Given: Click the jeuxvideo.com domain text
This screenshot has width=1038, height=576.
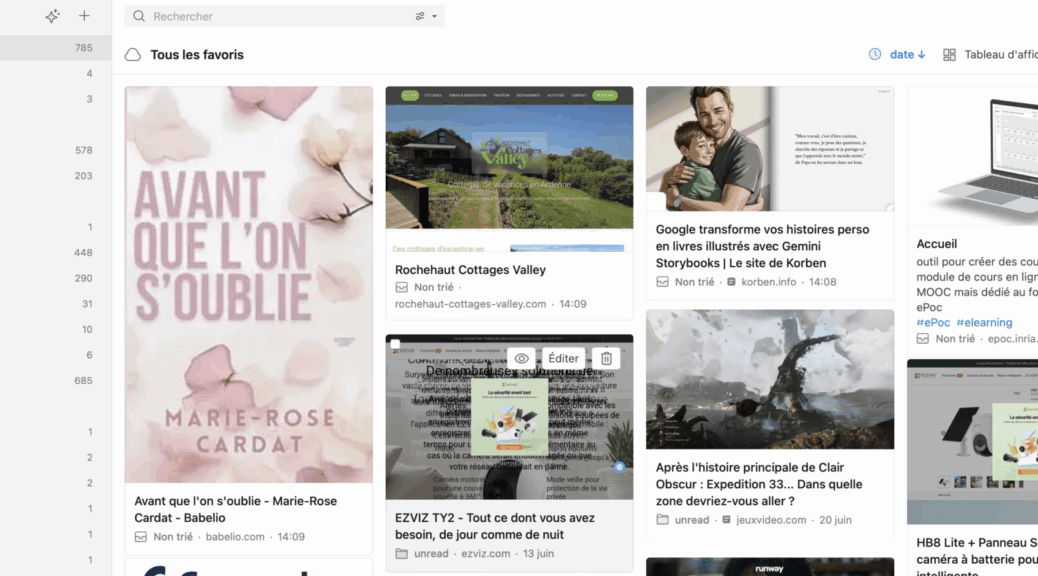Looking at the screenshot, I should pyautogui.click(x=771, y=520).
